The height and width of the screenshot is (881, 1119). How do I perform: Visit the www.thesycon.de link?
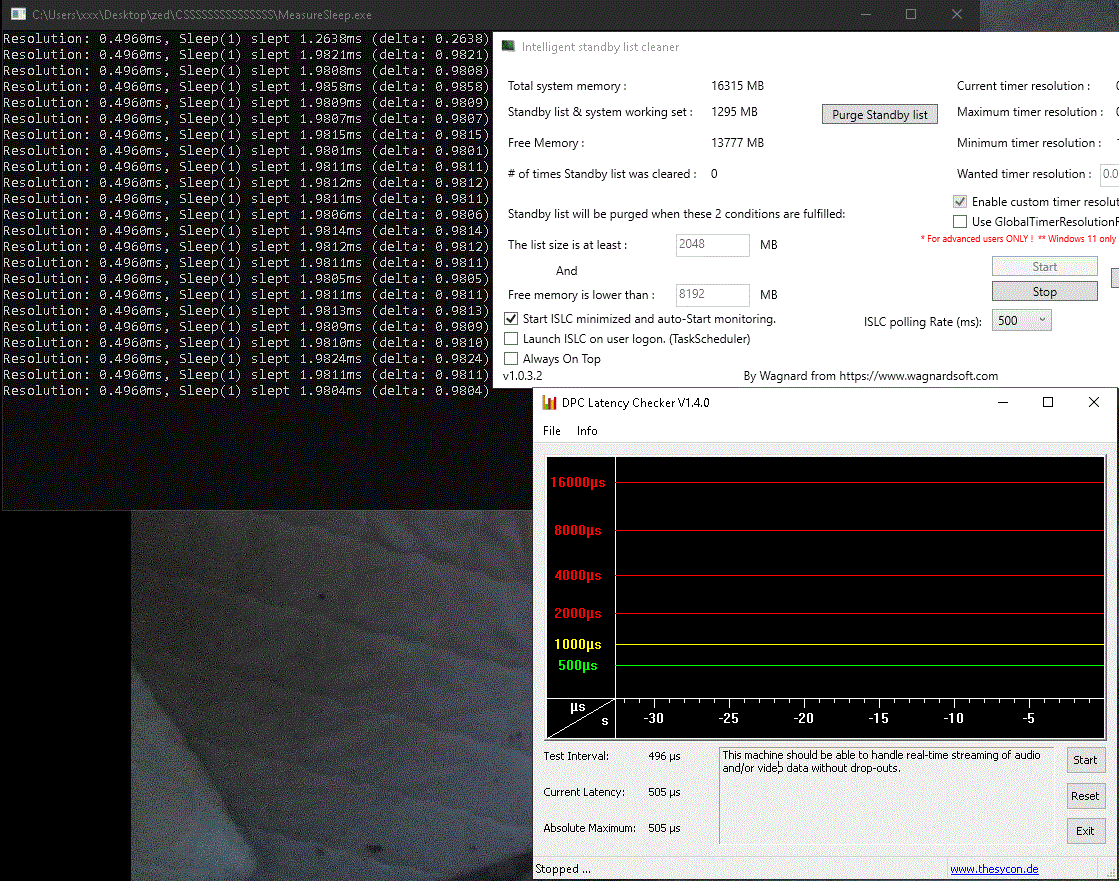point(993,869)
